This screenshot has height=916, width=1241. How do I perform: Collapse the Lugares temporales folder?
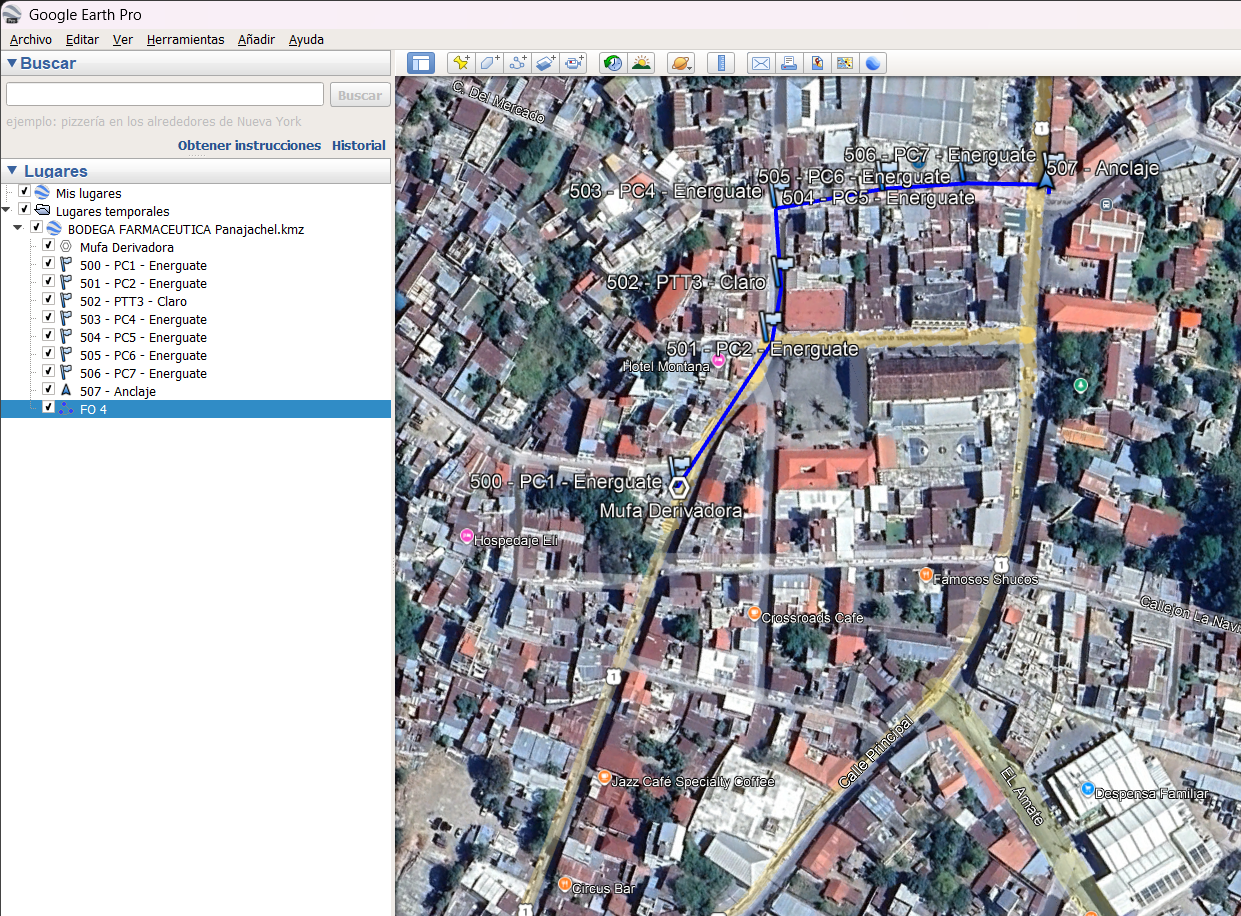[x=8, y=211]
